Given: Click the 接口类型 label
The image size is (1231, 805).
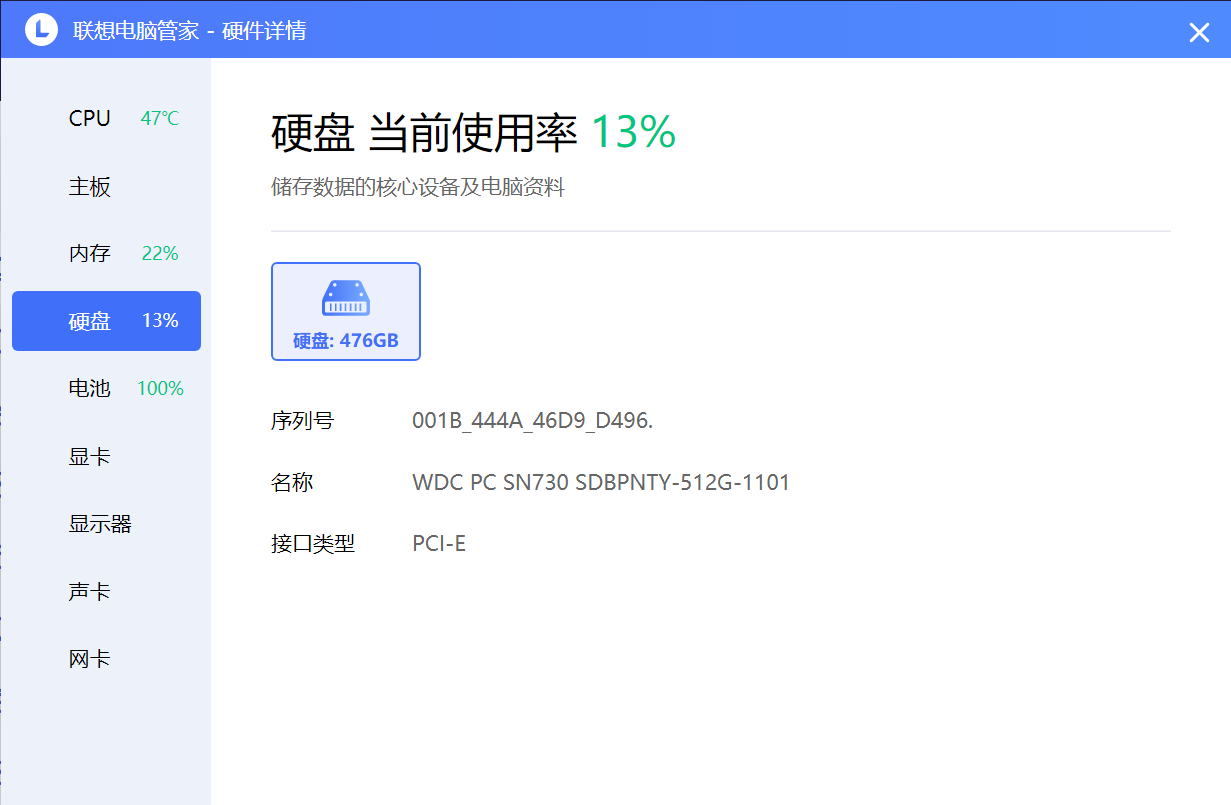Looking at the screenshot, I should tap(313, 544).
